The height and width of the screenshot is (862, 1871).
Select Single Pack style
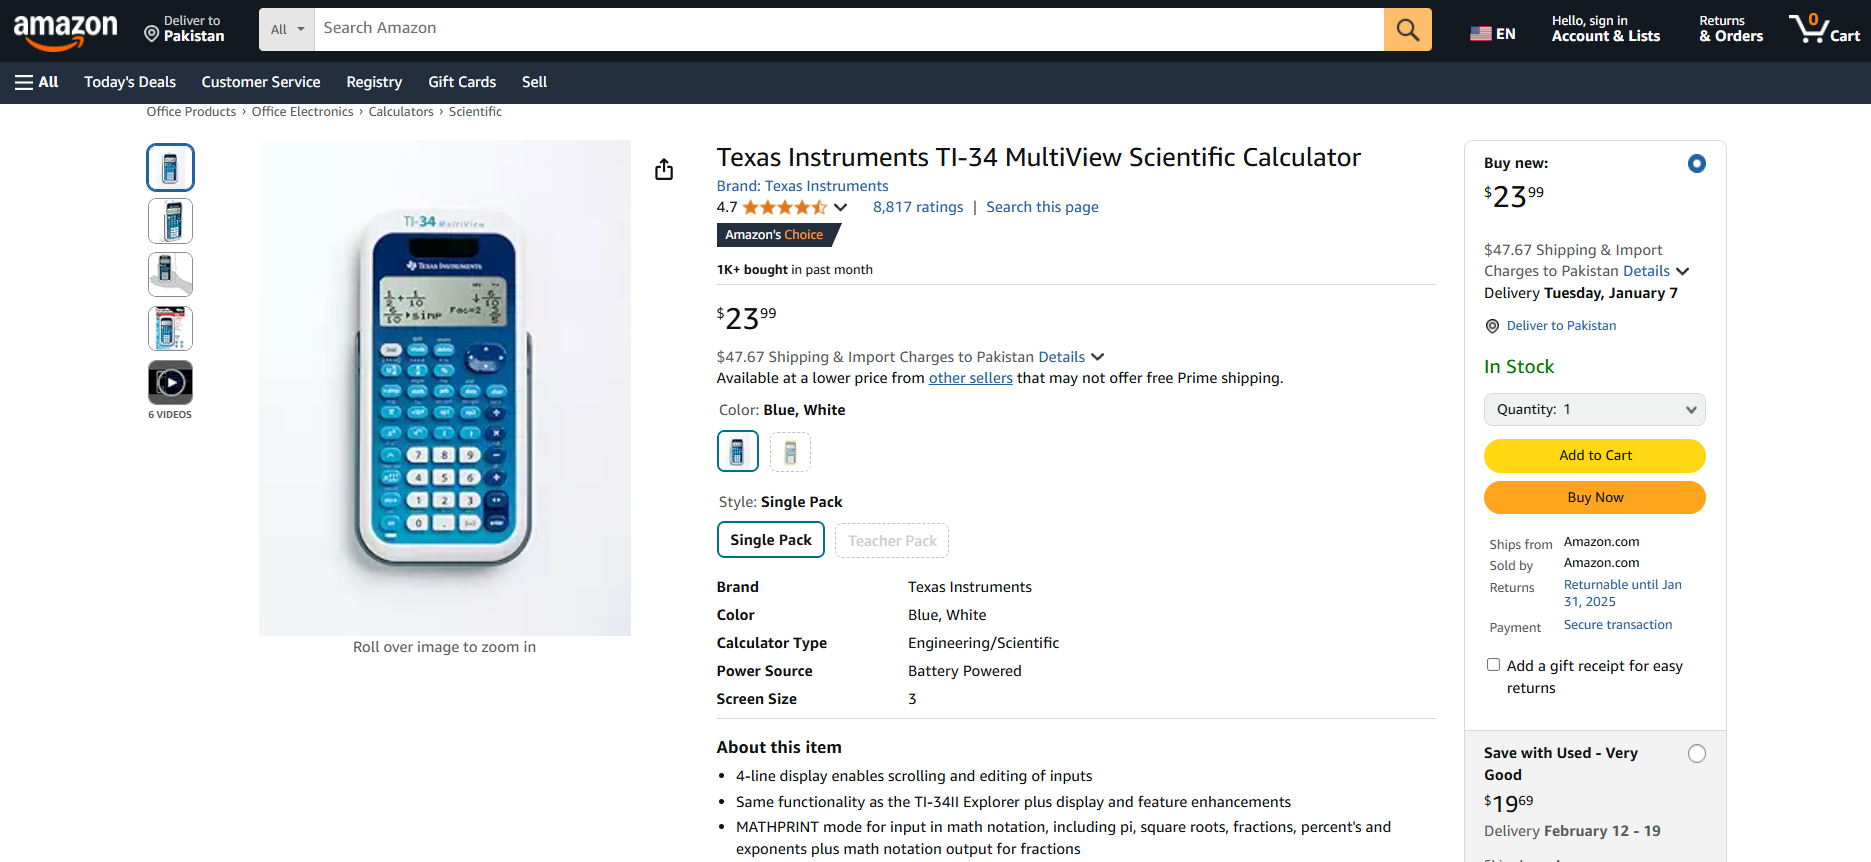771,540
